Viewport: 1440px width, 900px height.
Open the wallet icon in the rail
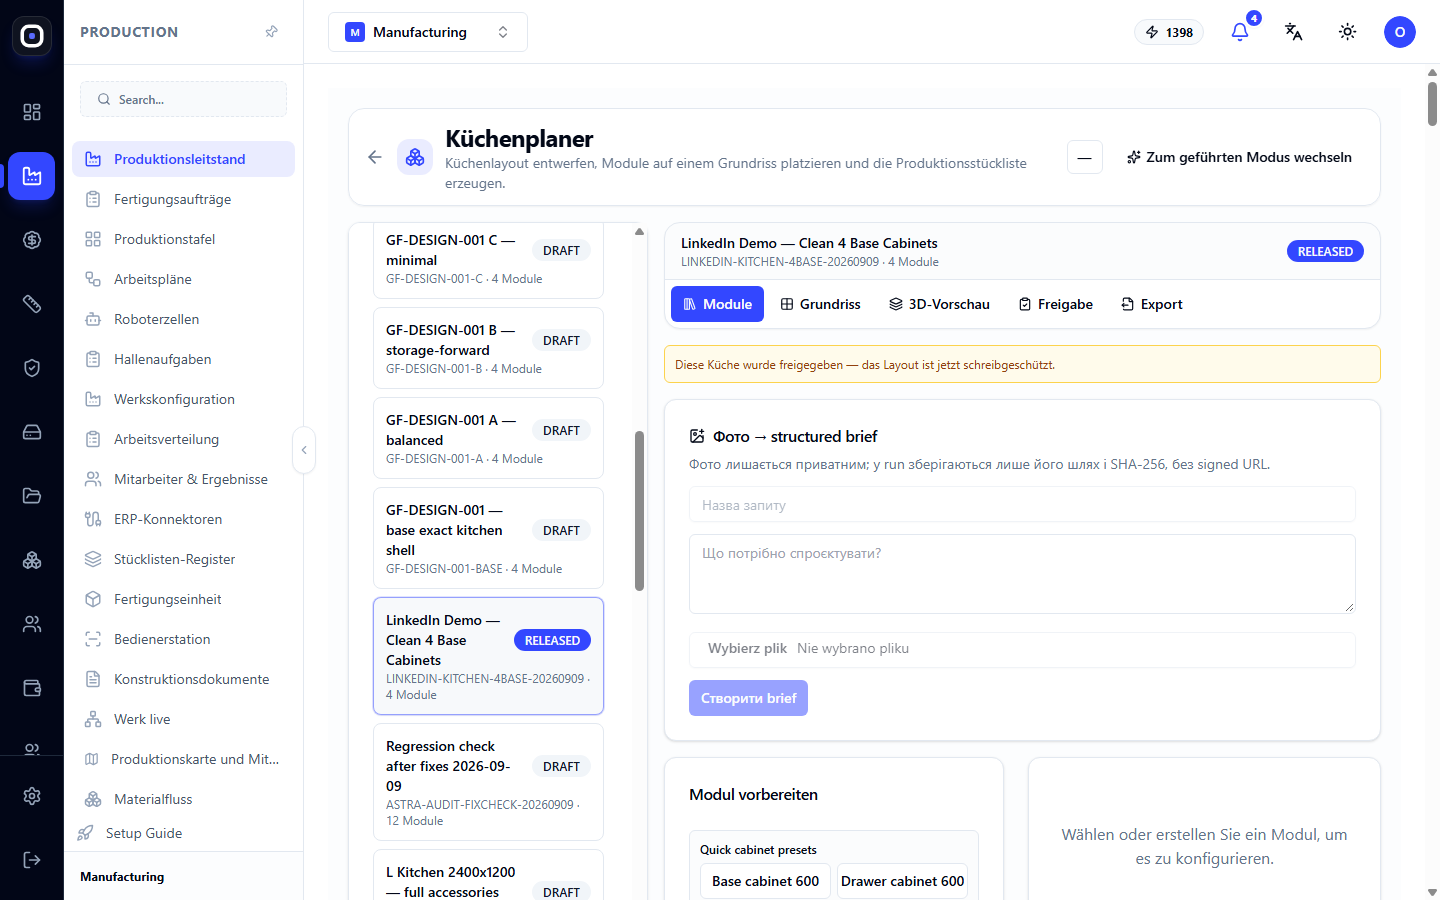tap(32, 688)
